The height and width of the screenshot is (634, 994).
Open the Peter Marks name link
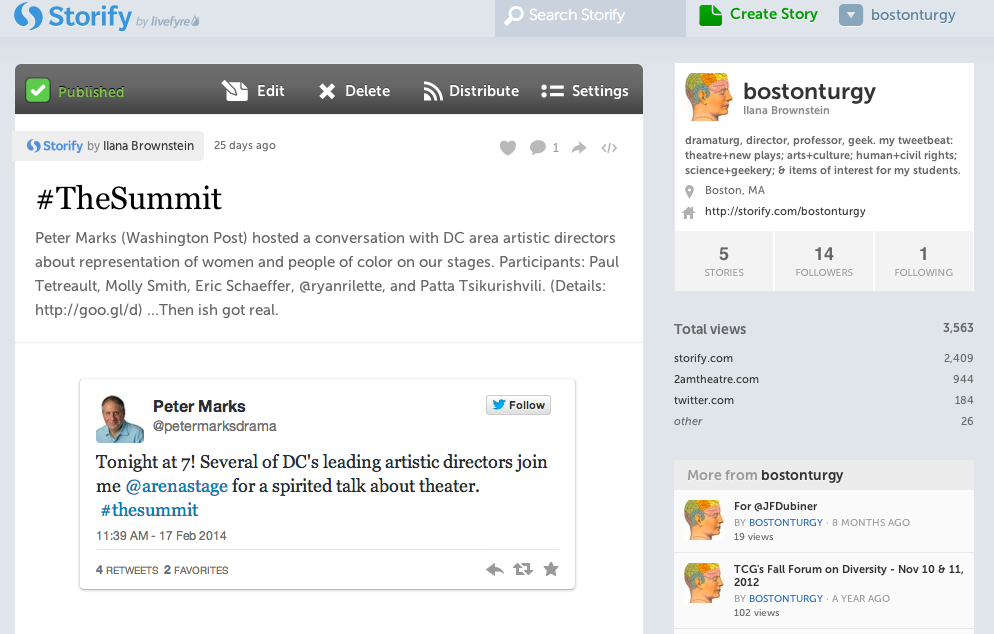point(199,406)
